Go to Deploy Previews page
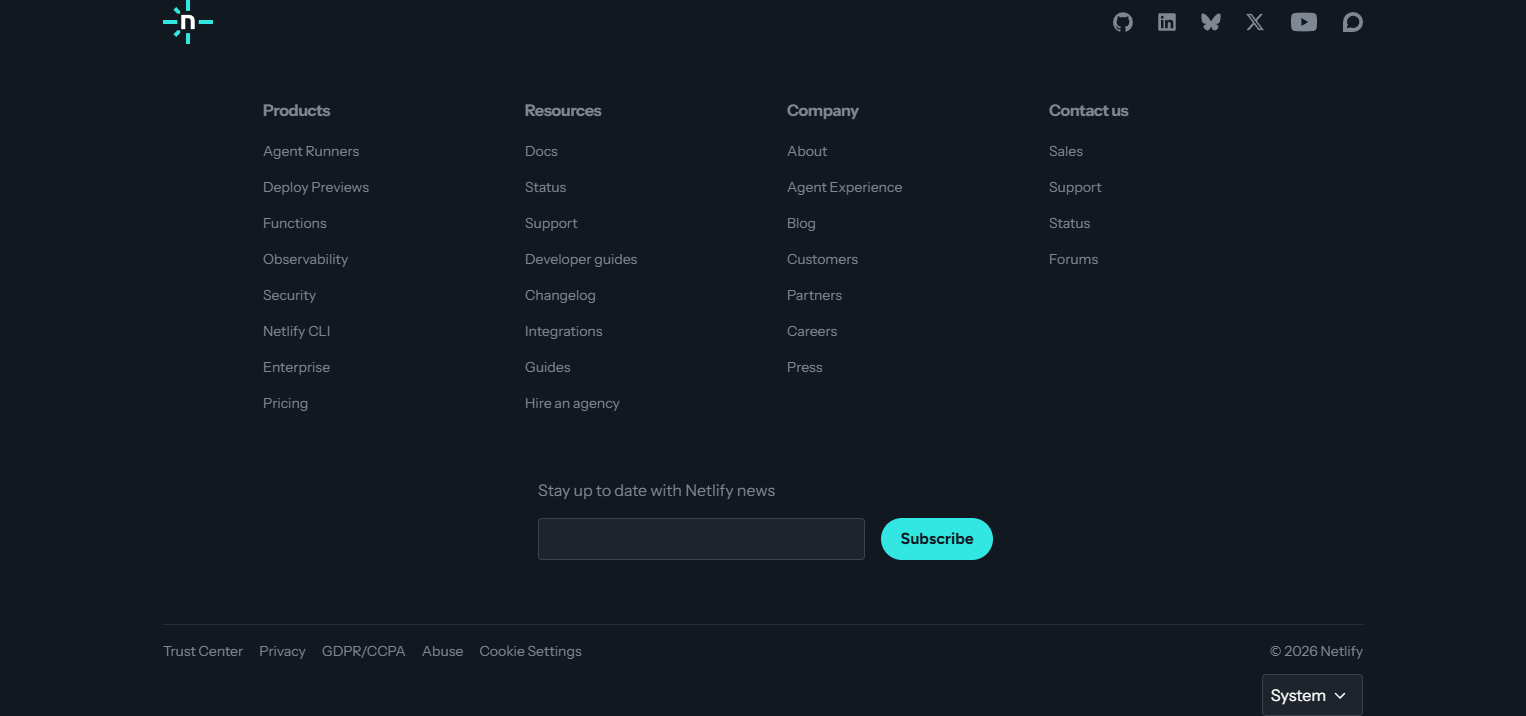Image resolution: width=1526 pixels, height=716 pixels. (x=316, y=187)
